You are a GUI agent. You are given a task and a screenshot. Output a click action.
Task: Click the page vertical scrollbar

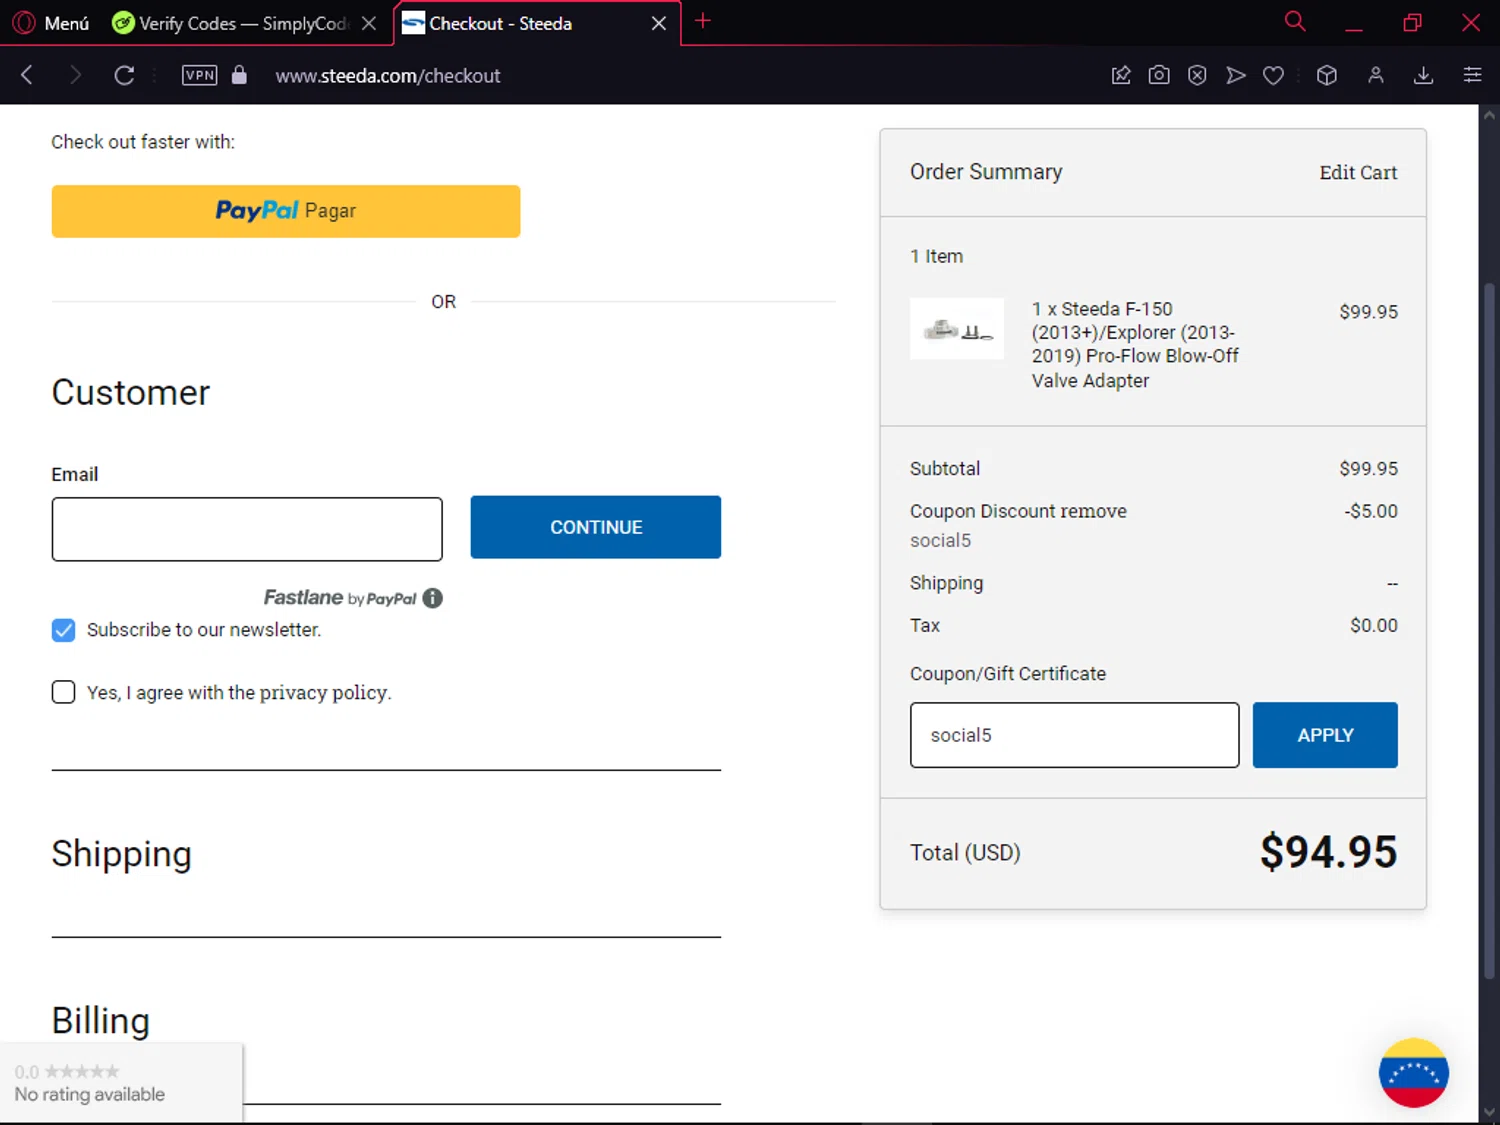[x=1489, y=630]
